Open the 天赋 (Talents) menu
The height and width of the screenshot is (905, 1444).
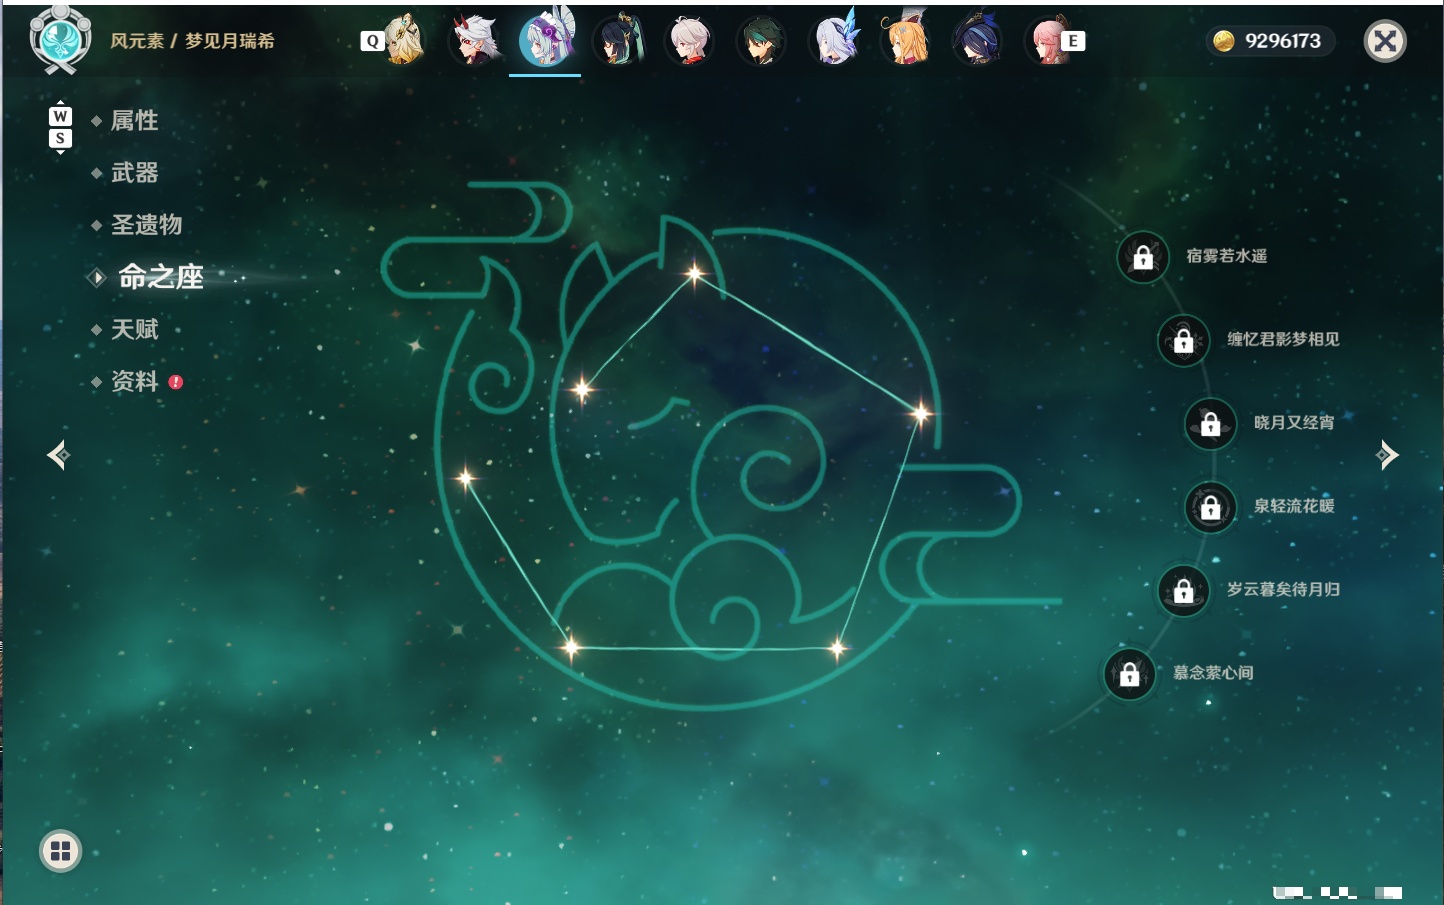[134, 329]
